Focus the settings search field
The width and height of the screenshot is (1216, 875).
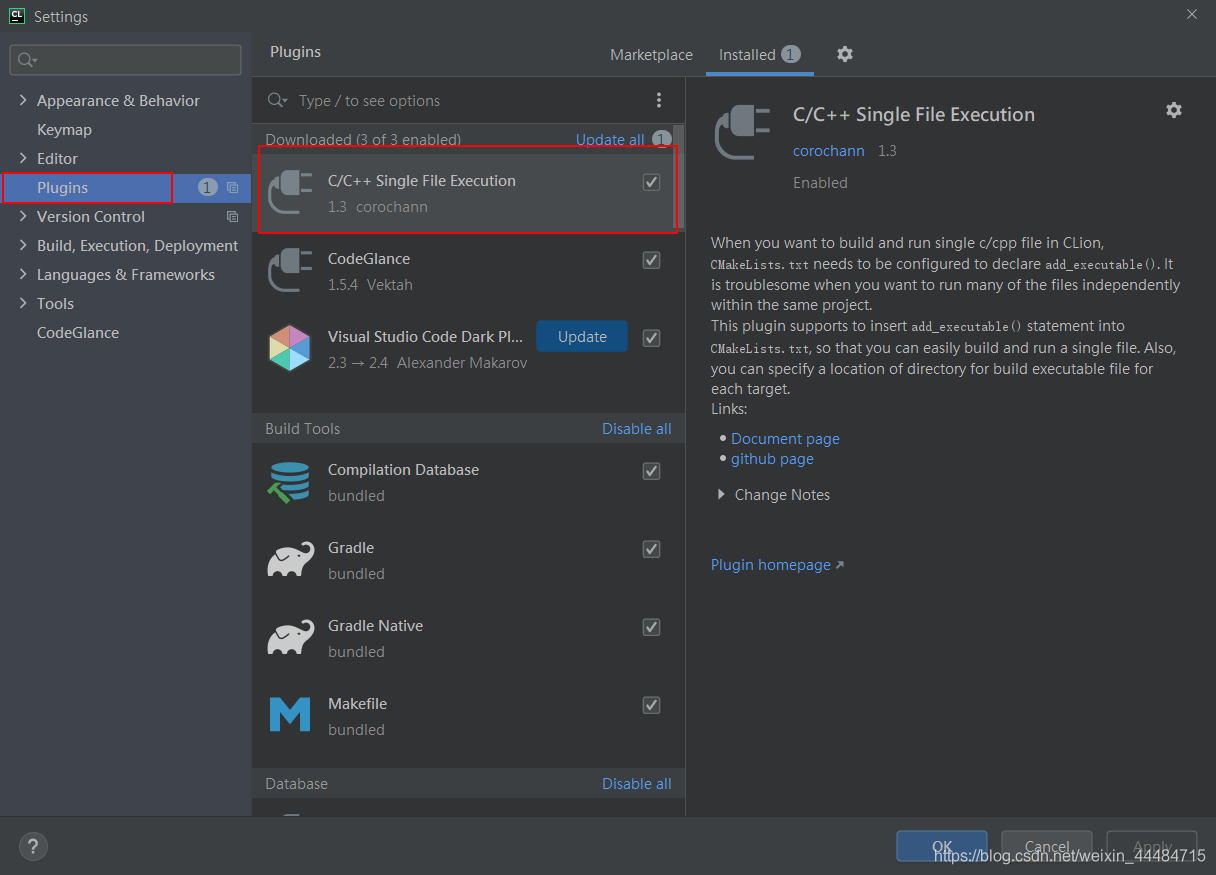click(125, 60)
